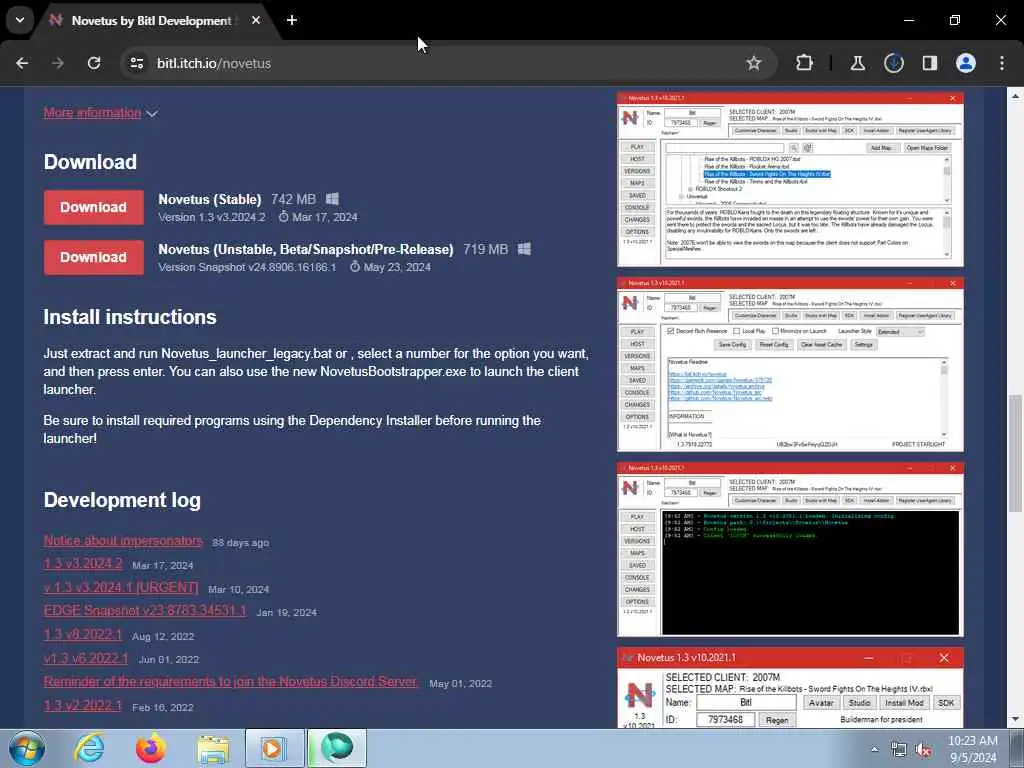Go back to the previous page

point(22,63)
